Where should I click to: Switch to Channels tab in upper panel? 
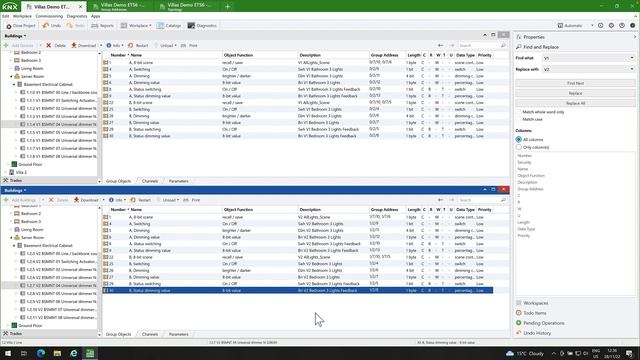click(150, 181)
